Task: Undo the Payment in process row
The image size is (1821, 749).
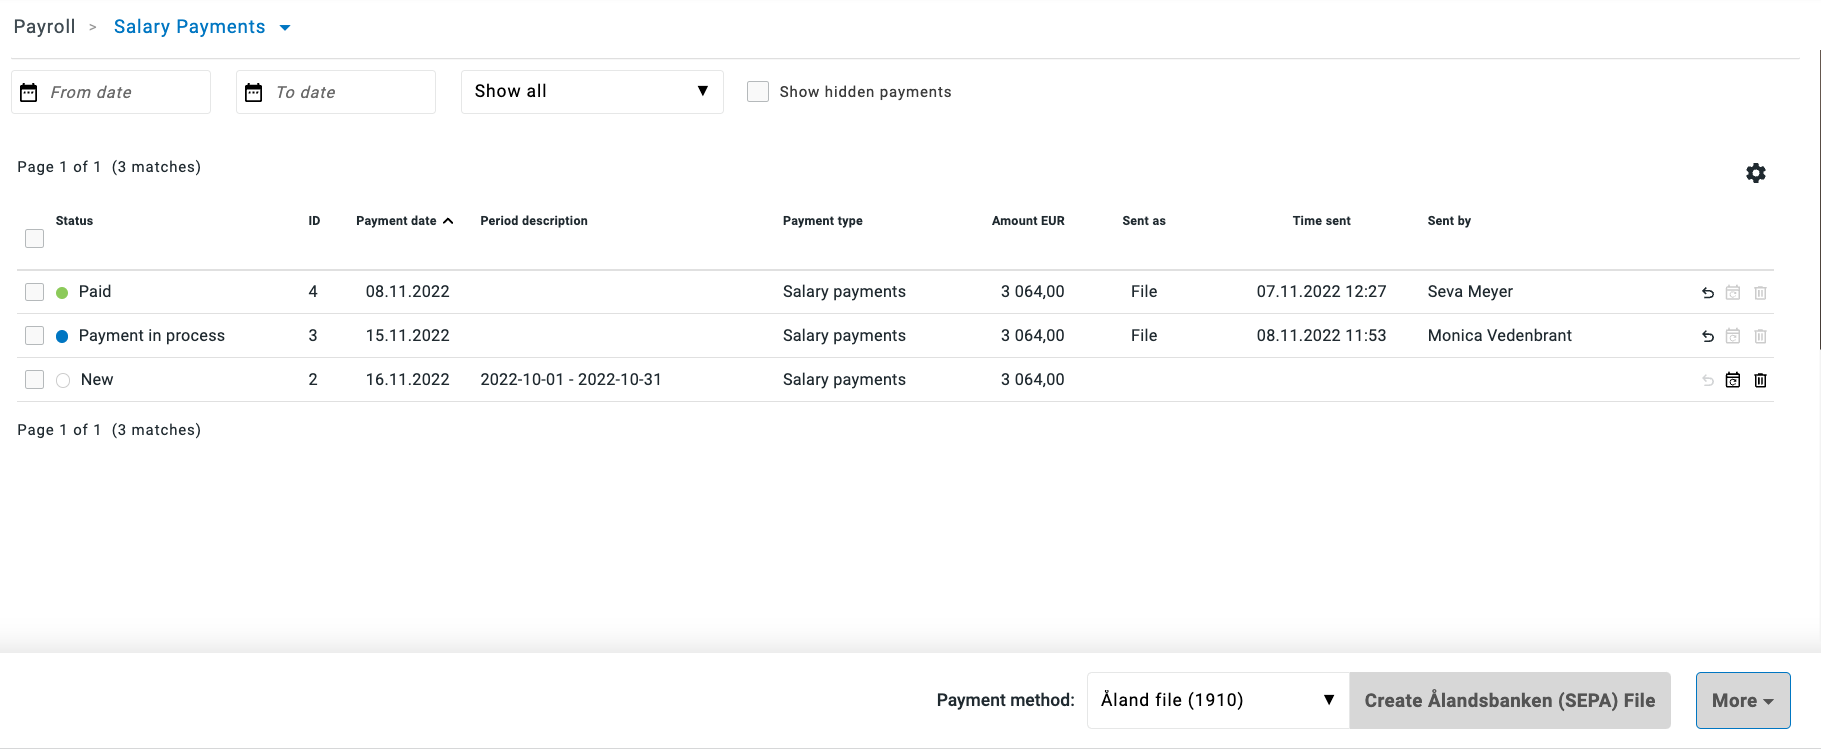Action: tap(1707, 337)
